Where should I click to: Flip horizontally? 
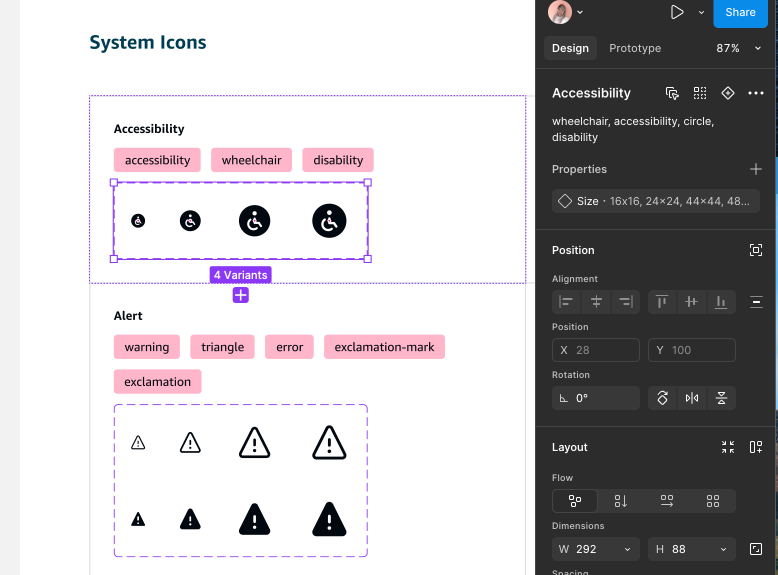pyautogui.click(x=692, y=398)
